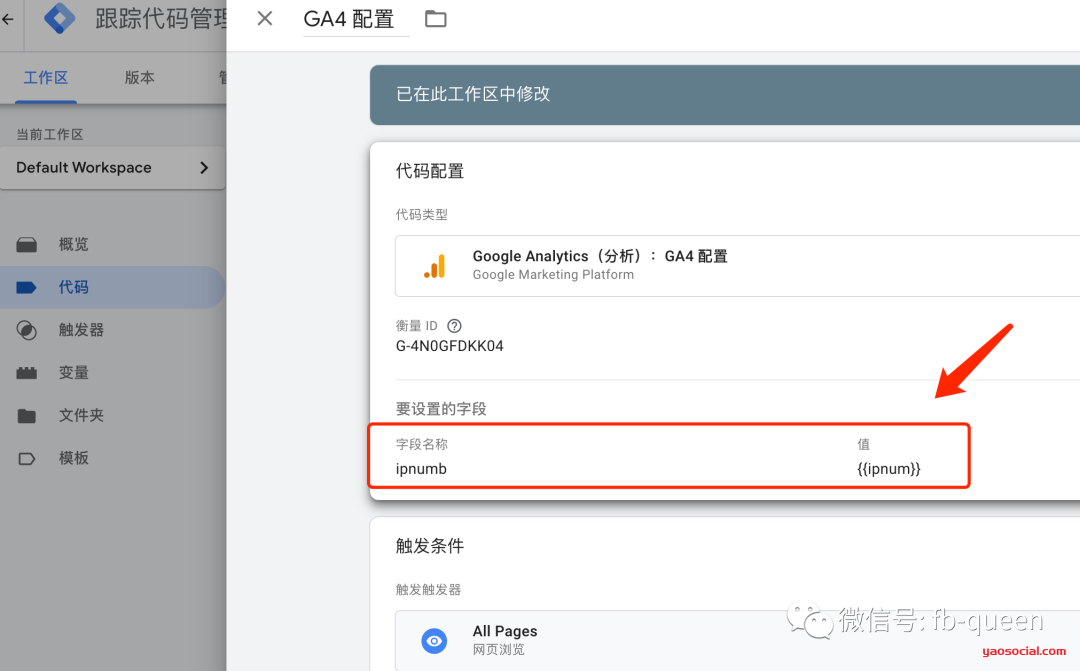Select the 代码 (Tags) sidebar icon
Image resolution: width=1080 pixels, height=671 pixels.
coord(27,287)
